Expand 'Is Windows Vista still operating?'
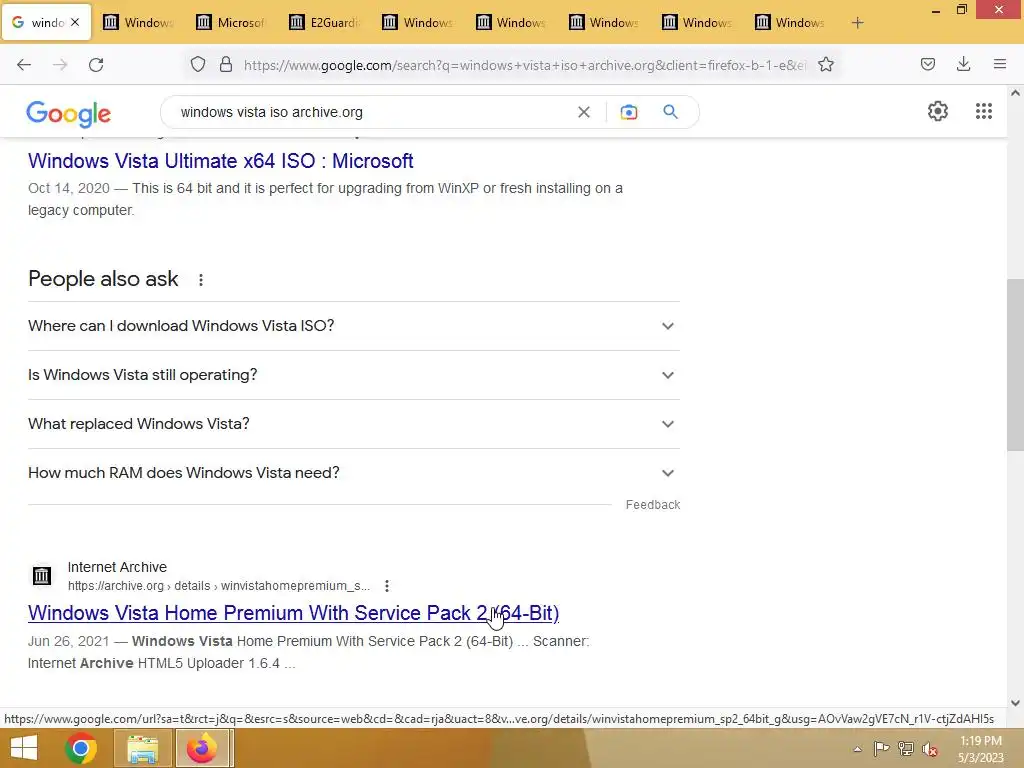Image resolution: width=1024 pixels, height=768 pixels. 353,375
